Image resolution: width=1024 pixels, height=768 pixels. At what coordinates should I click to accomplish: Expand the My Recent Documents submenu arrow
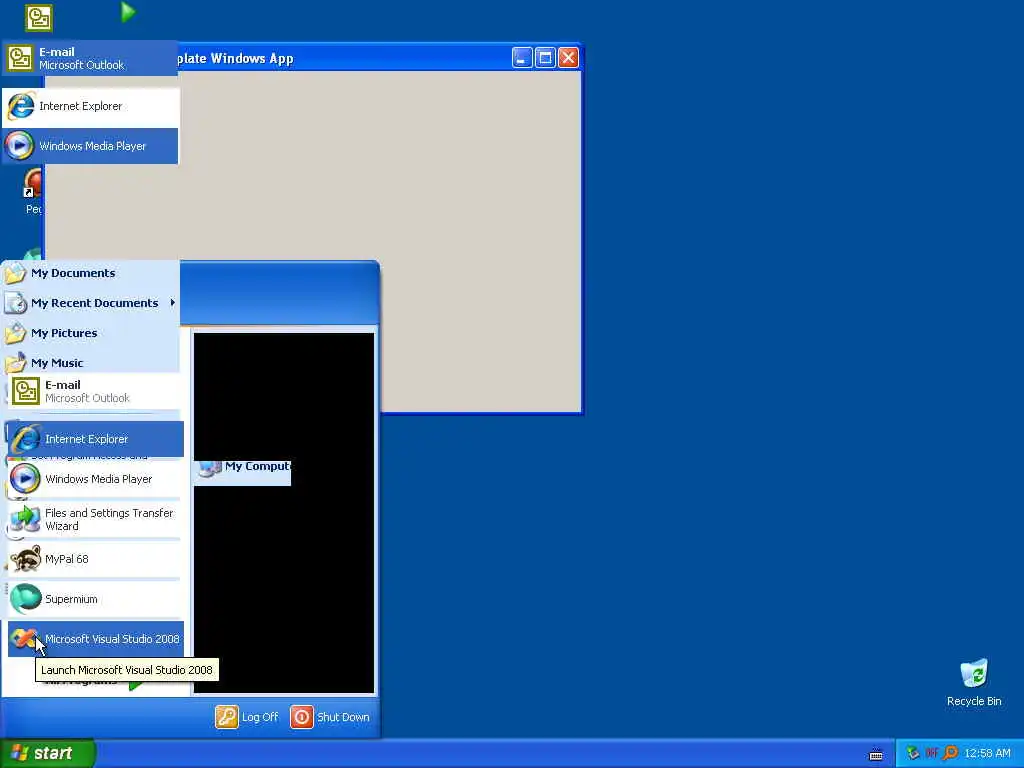(x=172, y=302)
